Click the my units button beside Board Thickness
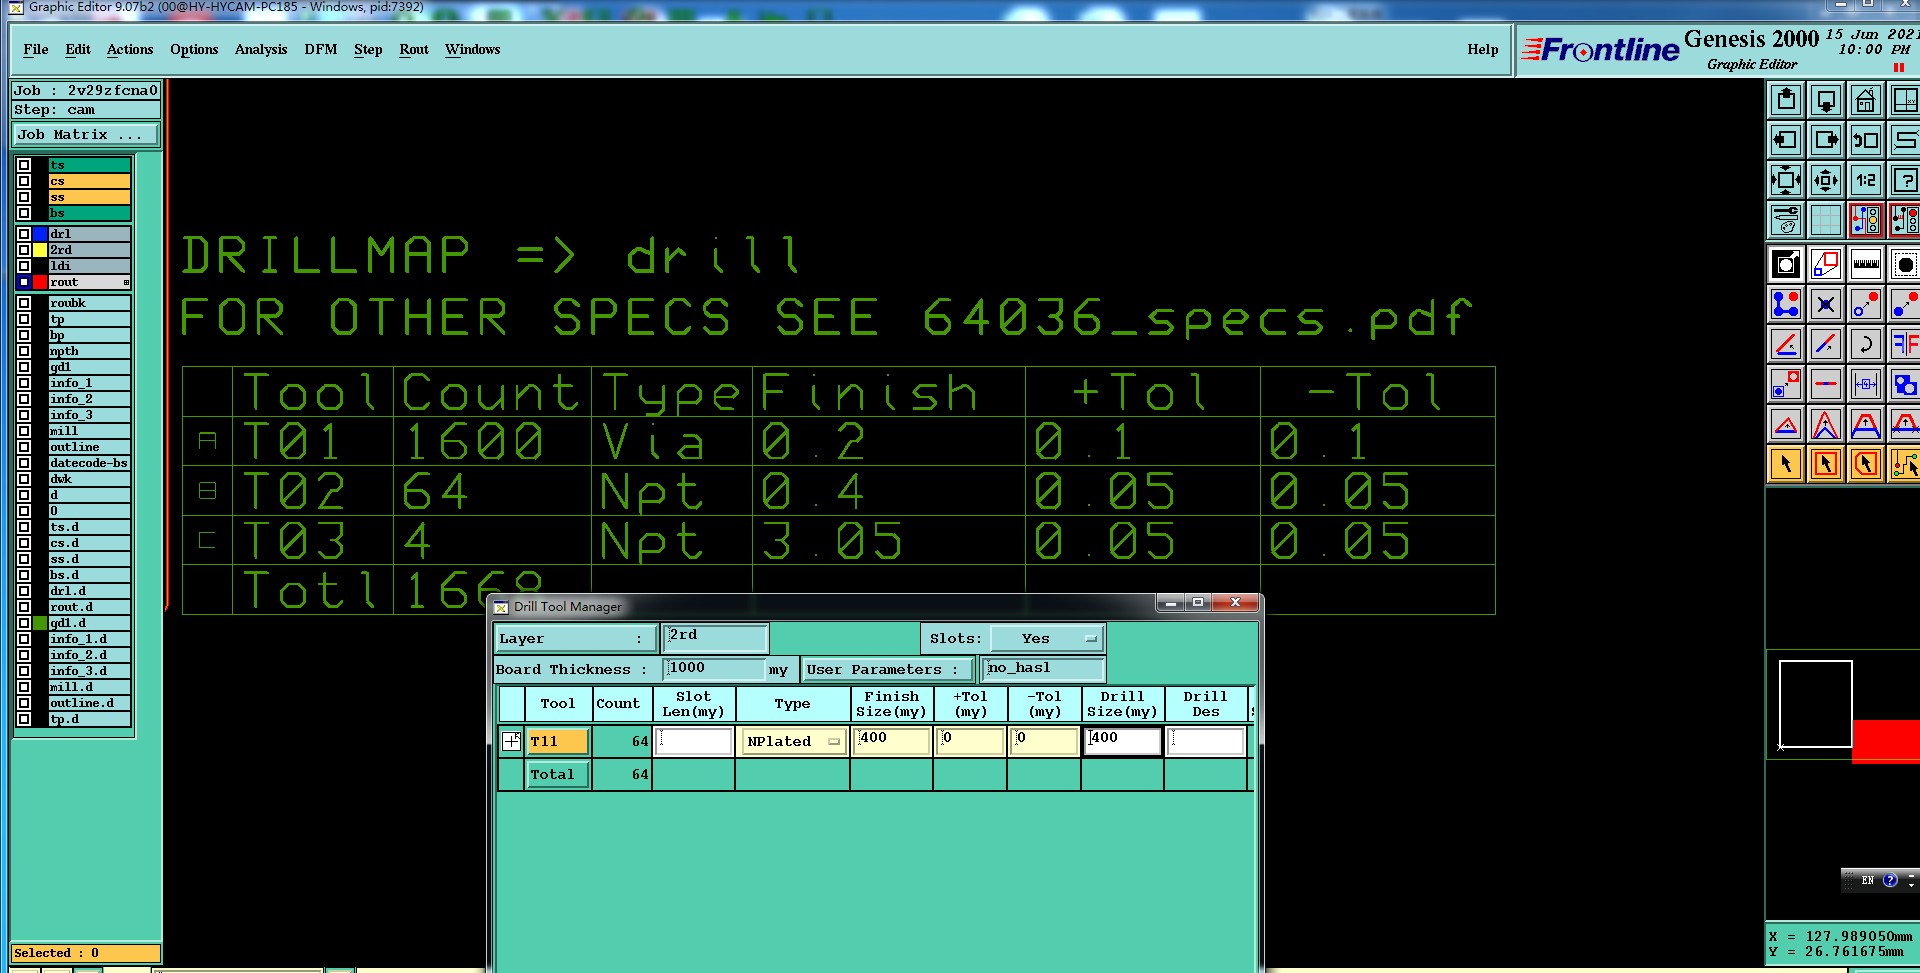Screen dimensions: 1920x973 [779, 670]
